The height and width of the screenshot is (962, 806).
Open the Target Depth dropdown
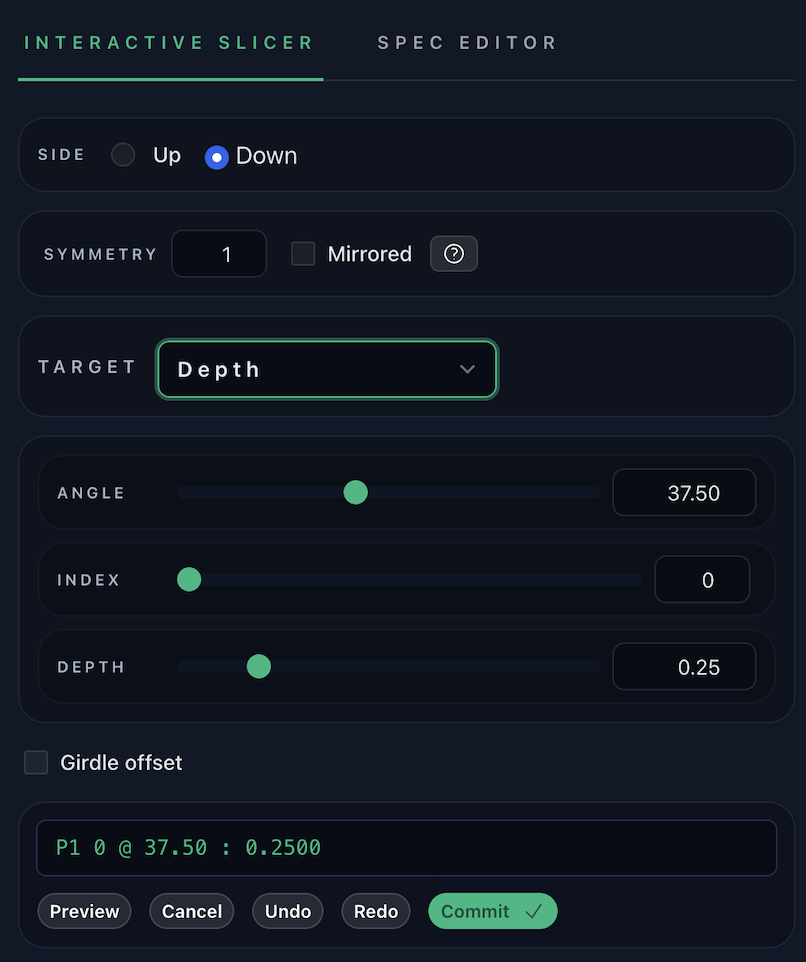pyautogui.click(x=326, y=369)
